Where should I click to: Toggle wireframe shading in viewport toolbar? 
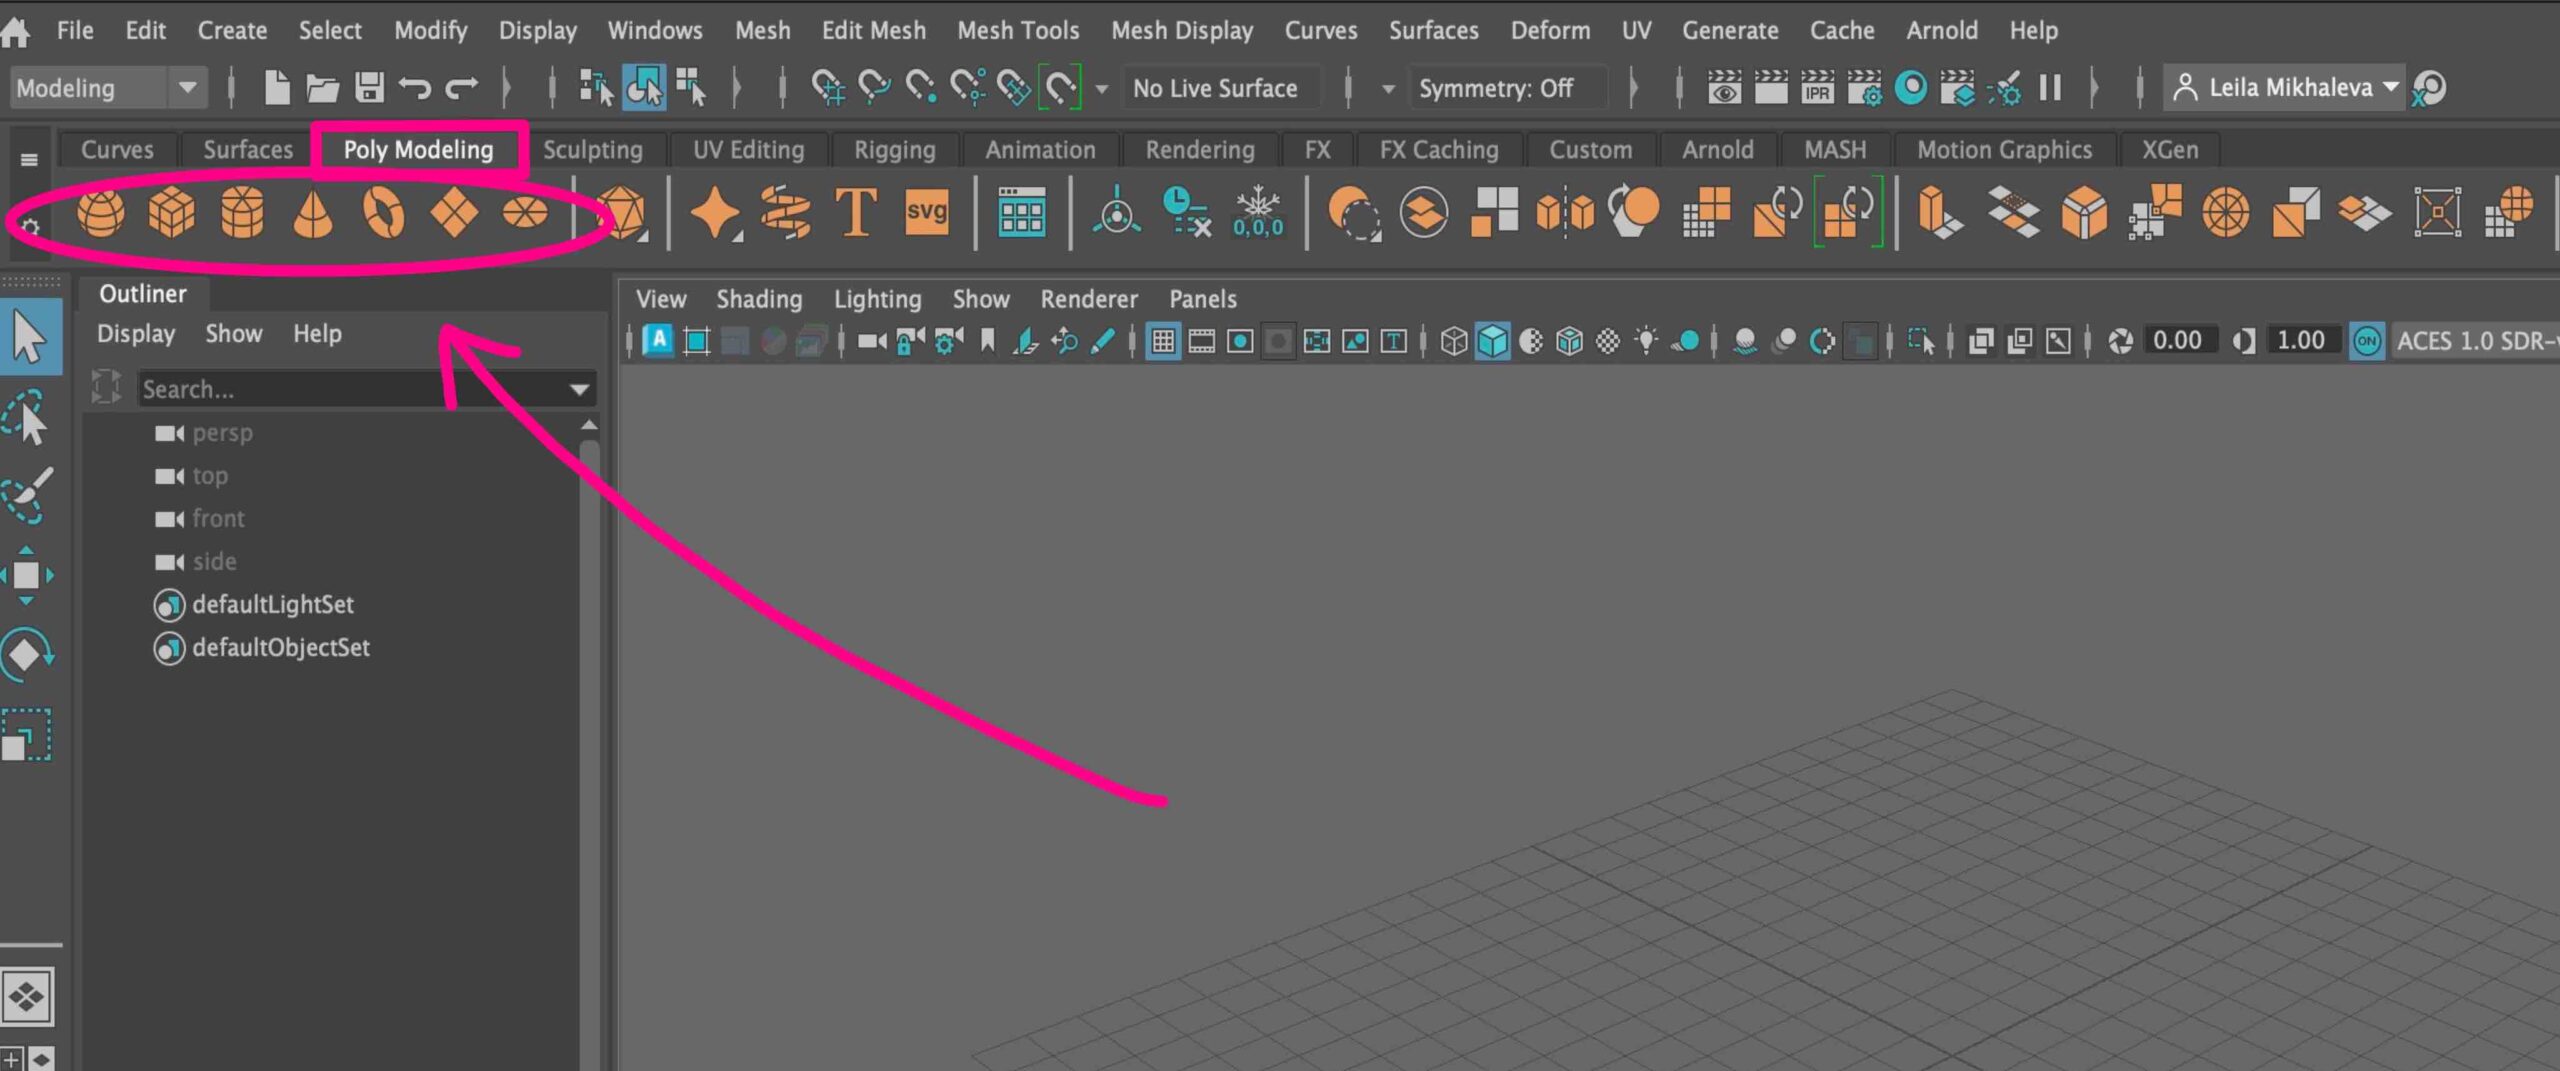1453,341
